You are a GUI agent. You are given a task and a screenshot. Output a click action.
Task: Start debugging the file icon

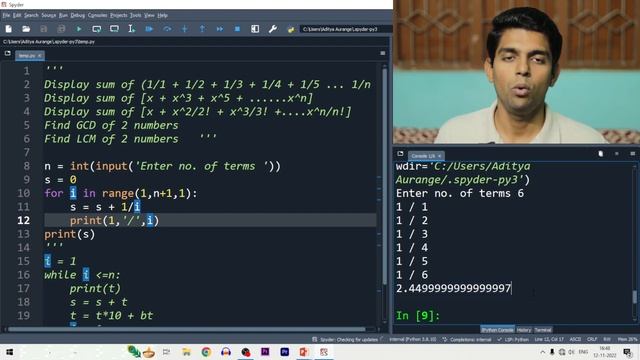pos(149,29)
